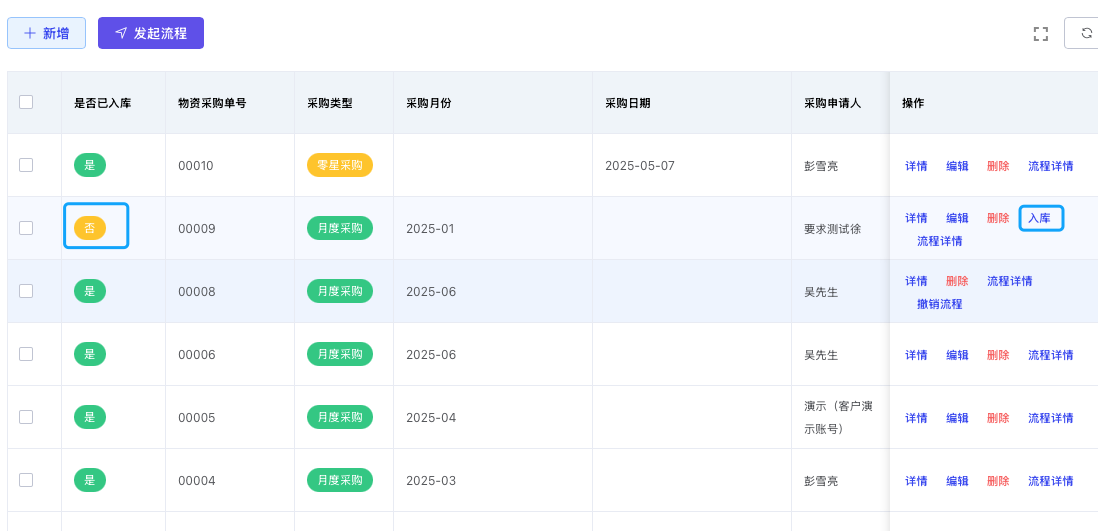Click 编辑 for order 00004
The image size is (1098, 531).
(x=957, y=481)
